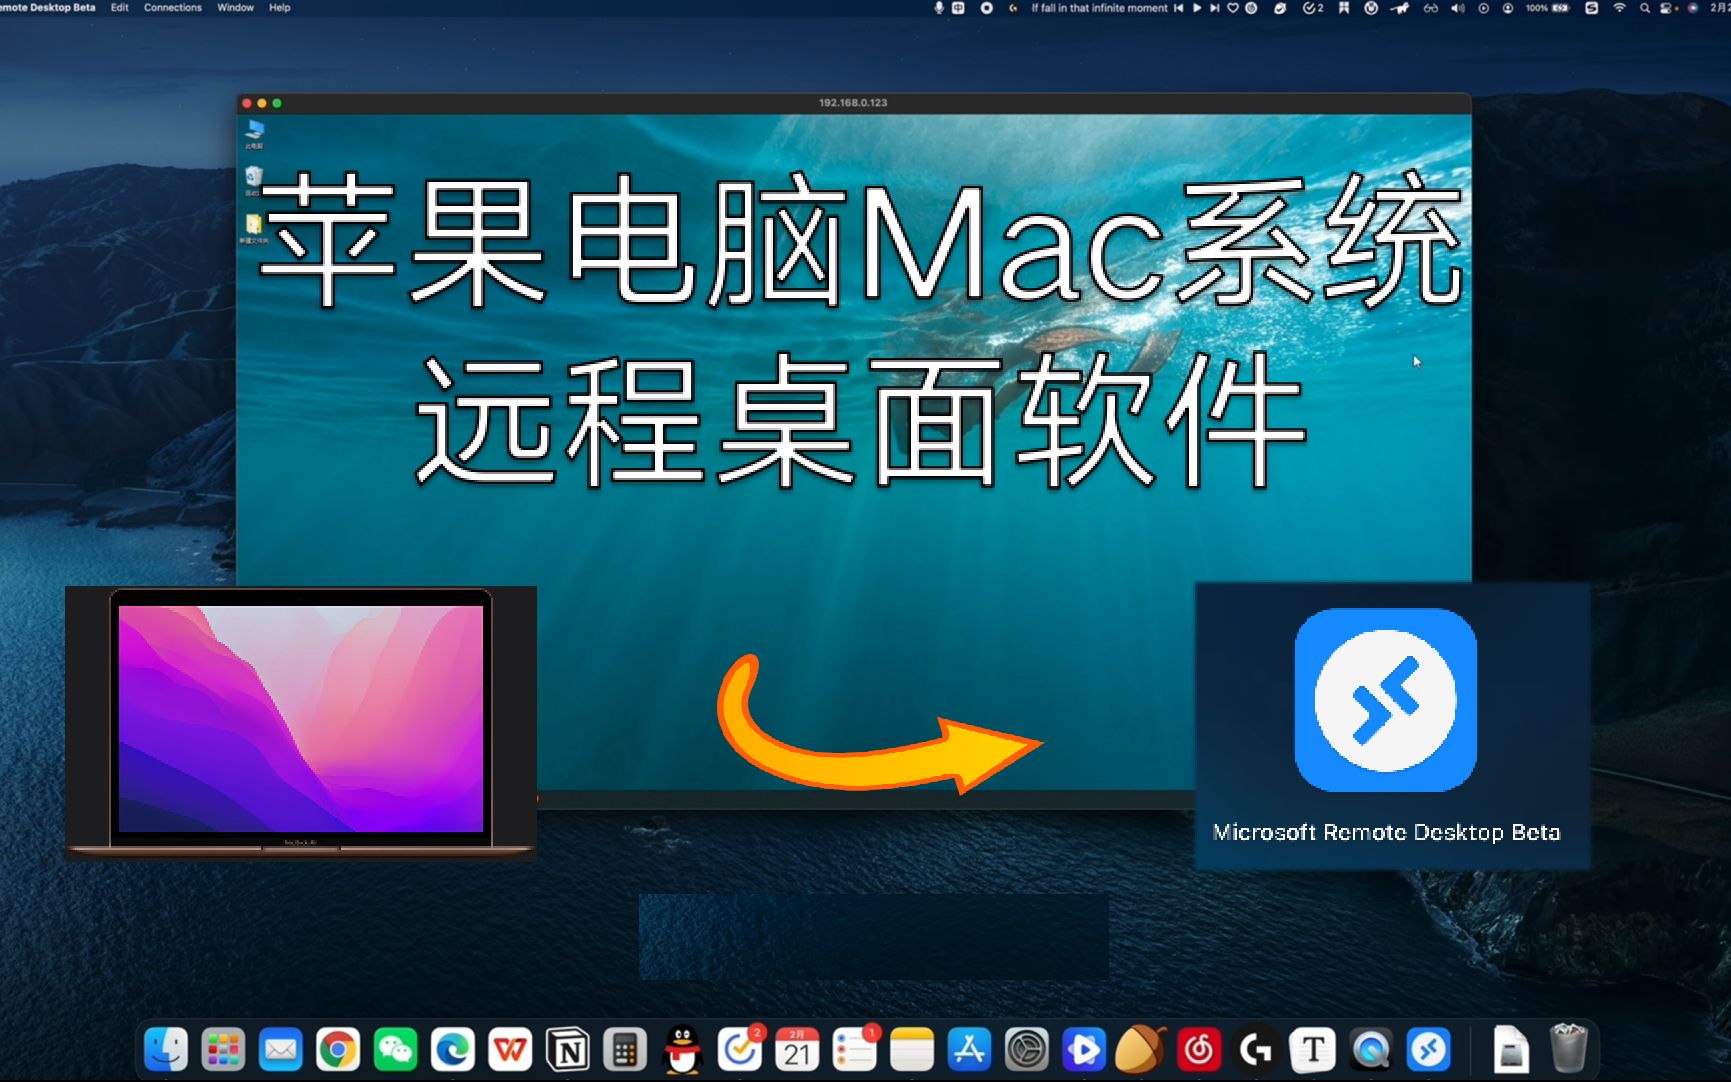Screen dimensions: 1731x1082
Task: Open the glasses icon menu bar item
Action: point(1431,8)
